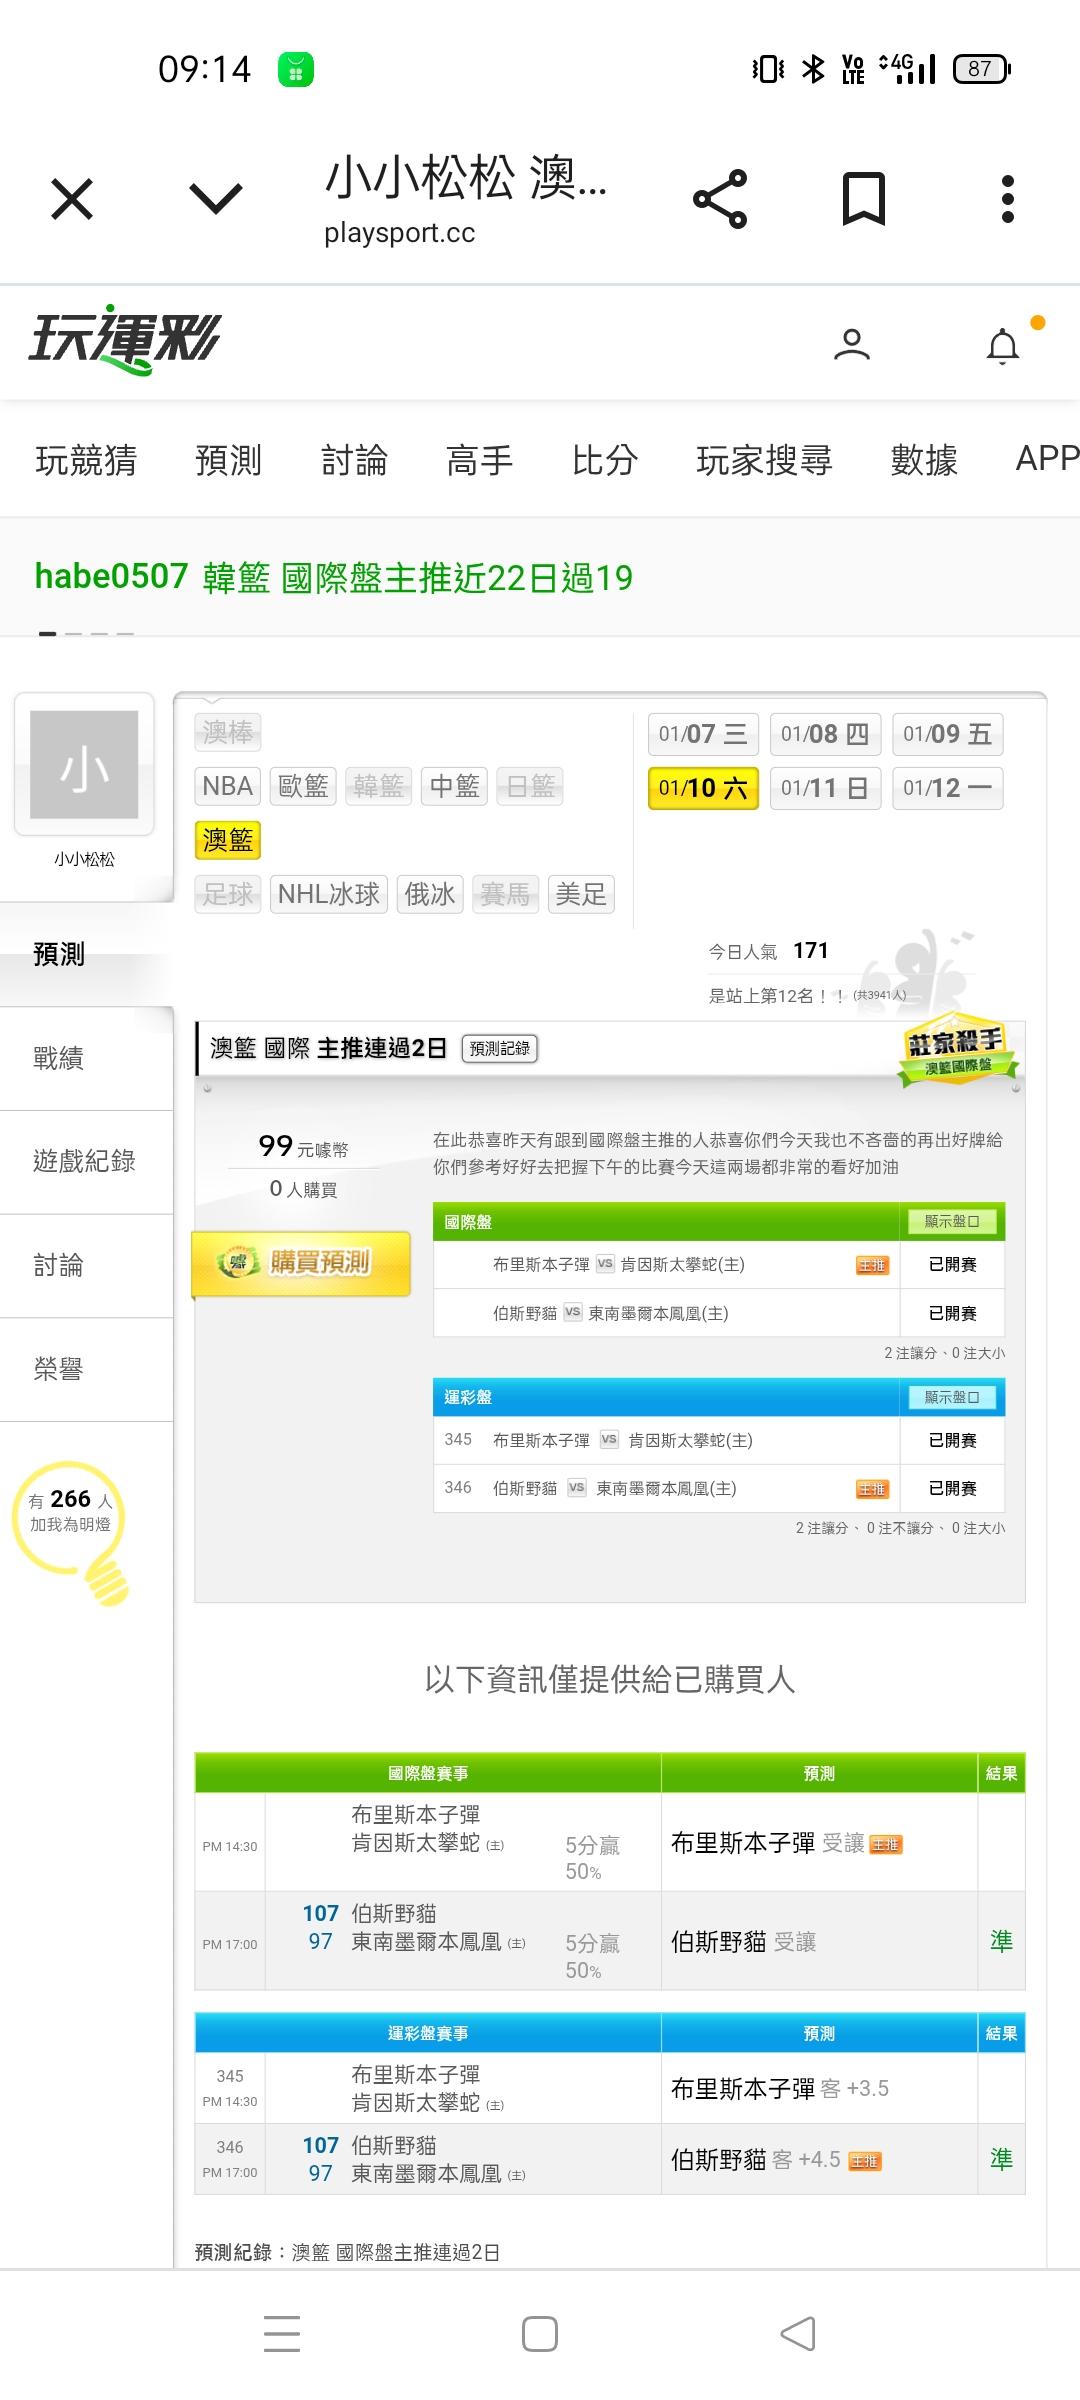Click 主推 tag on 國際盤 布里斯本子彈 row

[872, 1265]
